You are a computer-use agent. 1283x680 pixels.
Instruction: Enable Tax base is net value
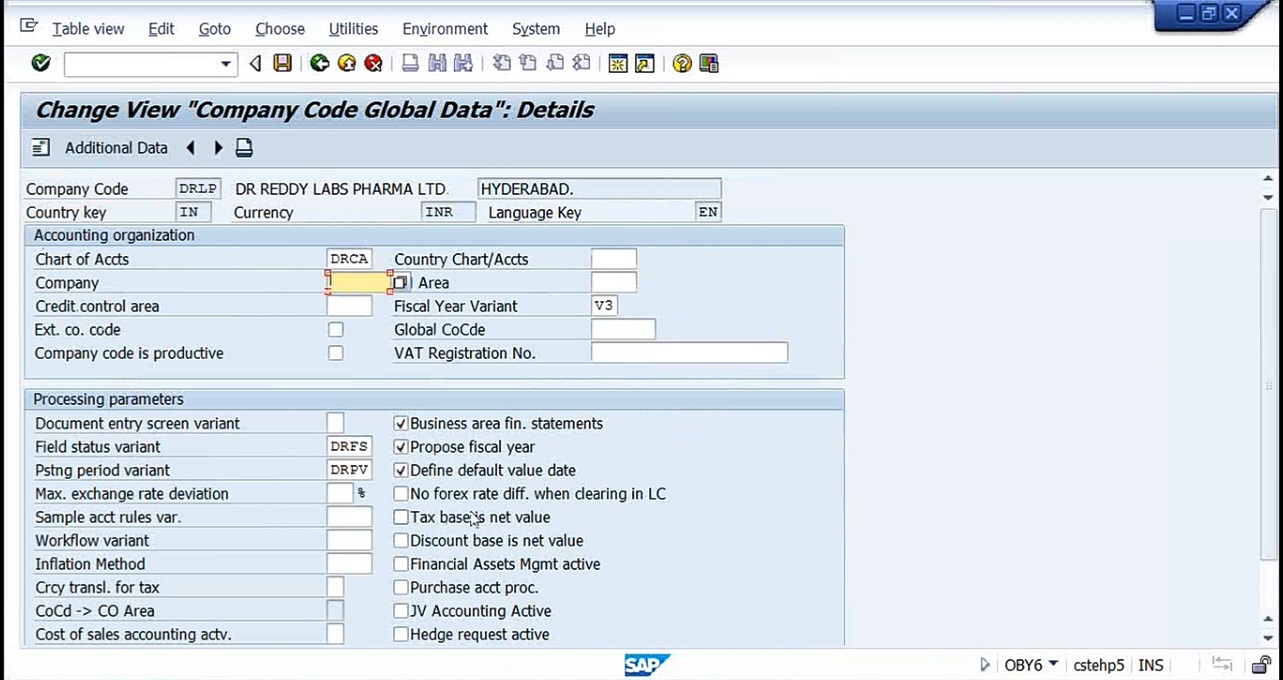tap(401, 517)
